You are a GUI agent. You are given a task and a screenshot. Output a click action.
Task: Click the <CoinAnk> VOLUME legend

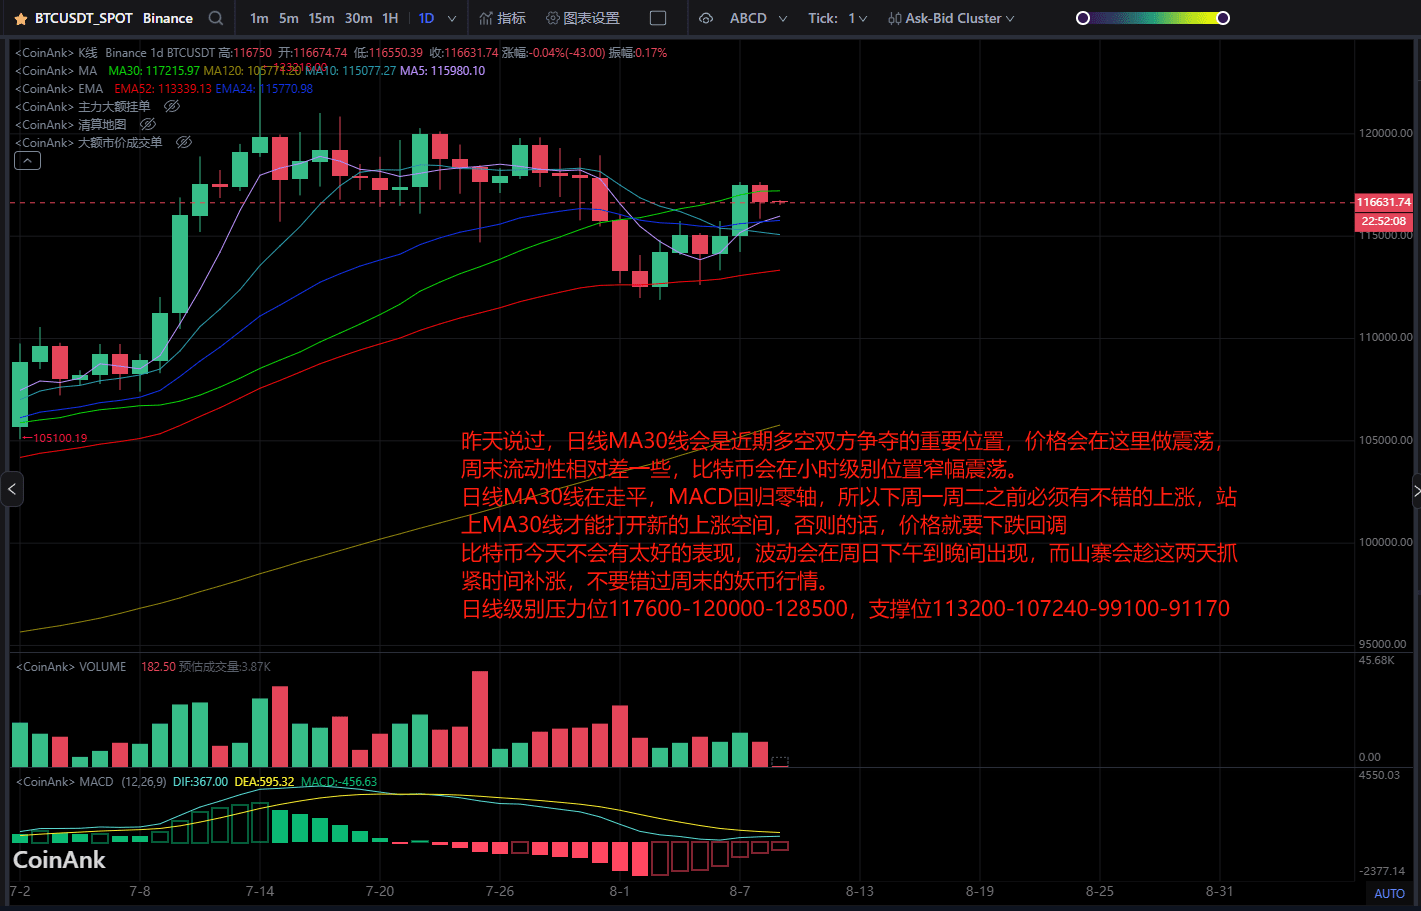click(x=71, y=667)
